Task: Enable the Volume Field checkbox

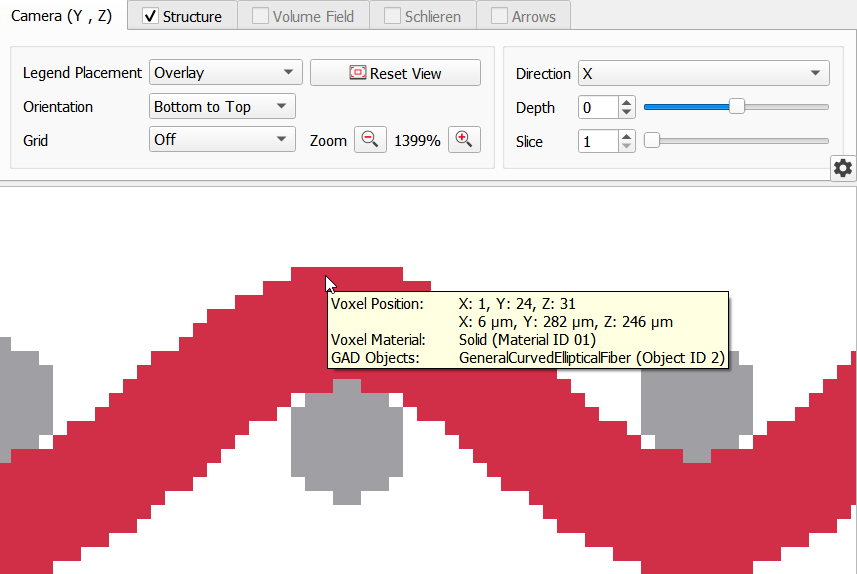Action: [x=260, y=16]
